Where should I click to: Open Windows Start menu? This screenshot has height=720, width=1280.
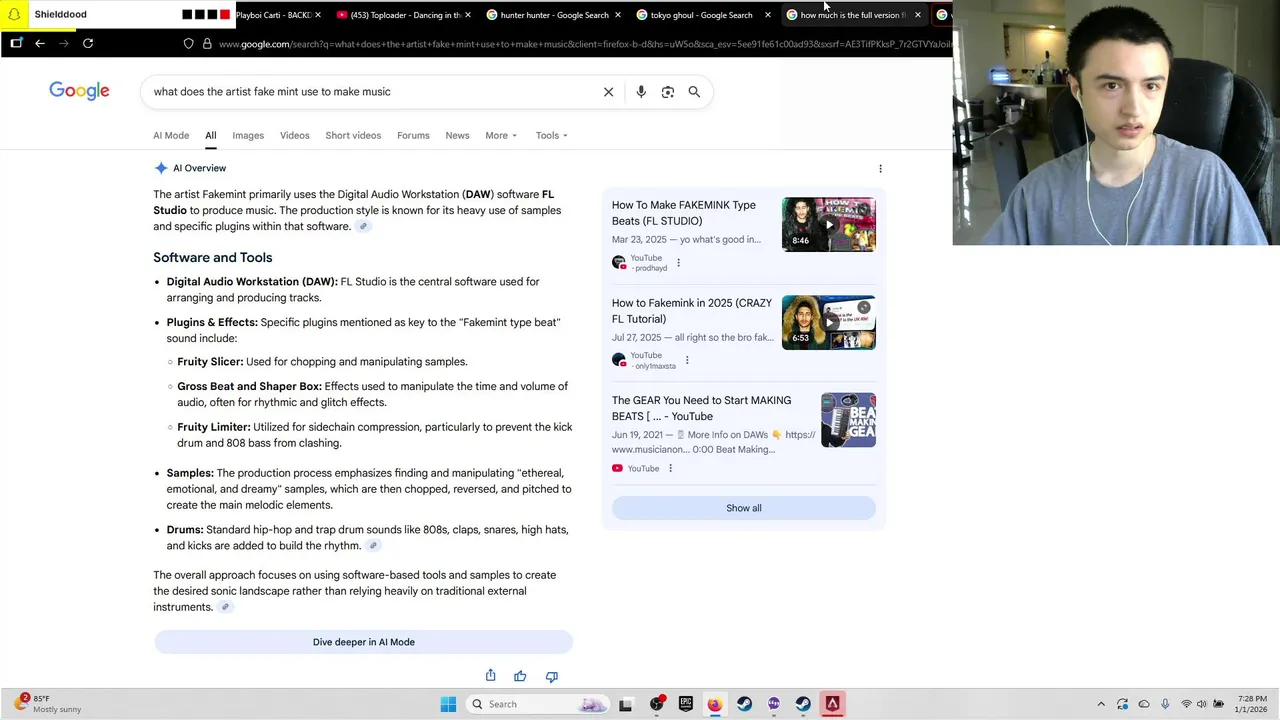448,704
